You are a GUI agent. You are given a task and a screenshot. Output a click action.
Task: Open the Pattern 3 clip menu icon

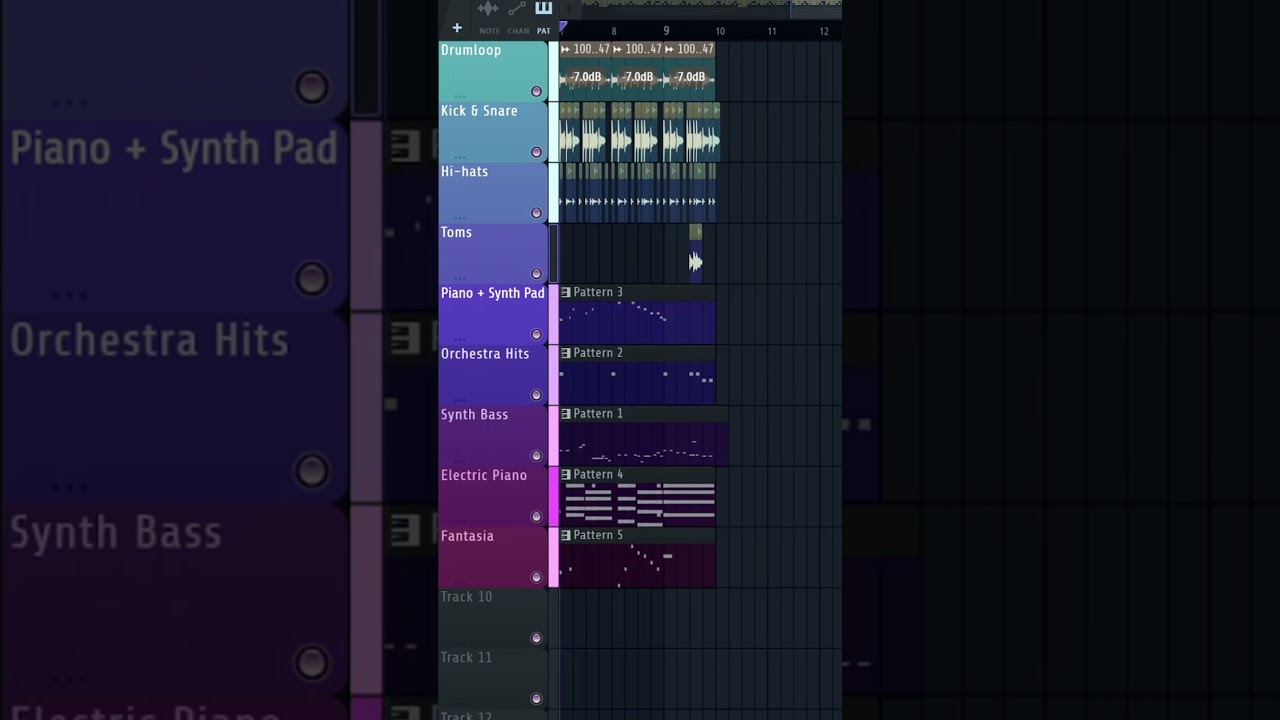566,292
